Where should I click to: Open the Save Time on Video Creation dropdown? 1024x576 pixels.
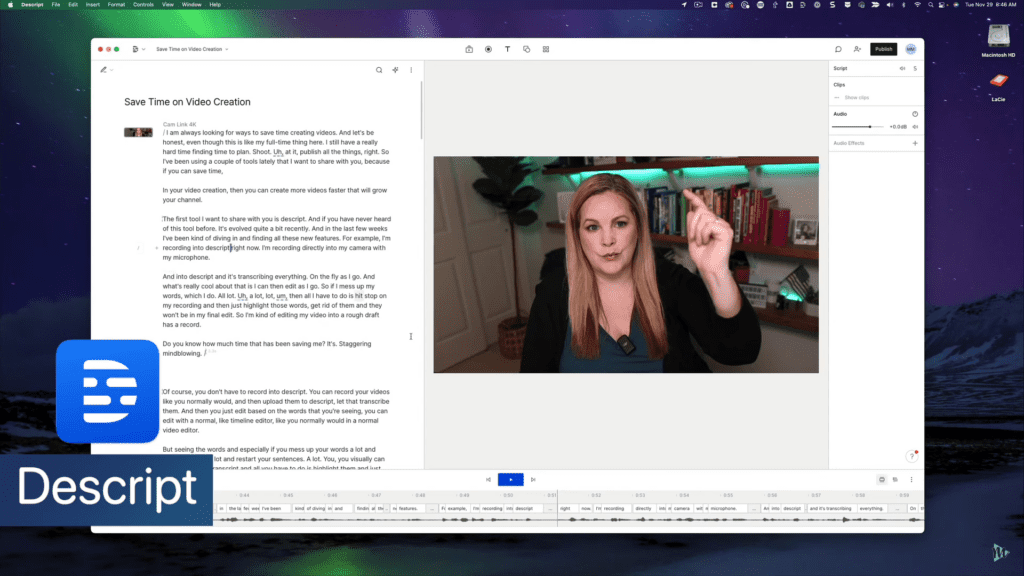click(192, 49)
